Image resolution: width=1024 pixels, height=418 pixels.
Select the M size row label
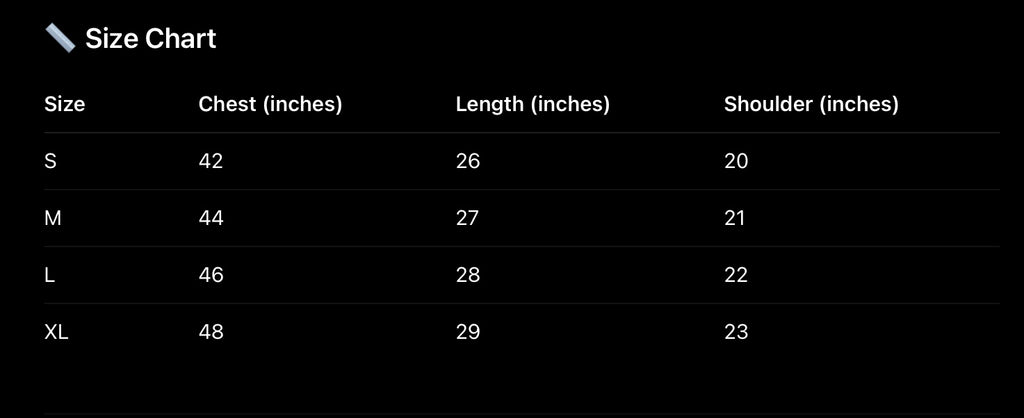point(54,218)
